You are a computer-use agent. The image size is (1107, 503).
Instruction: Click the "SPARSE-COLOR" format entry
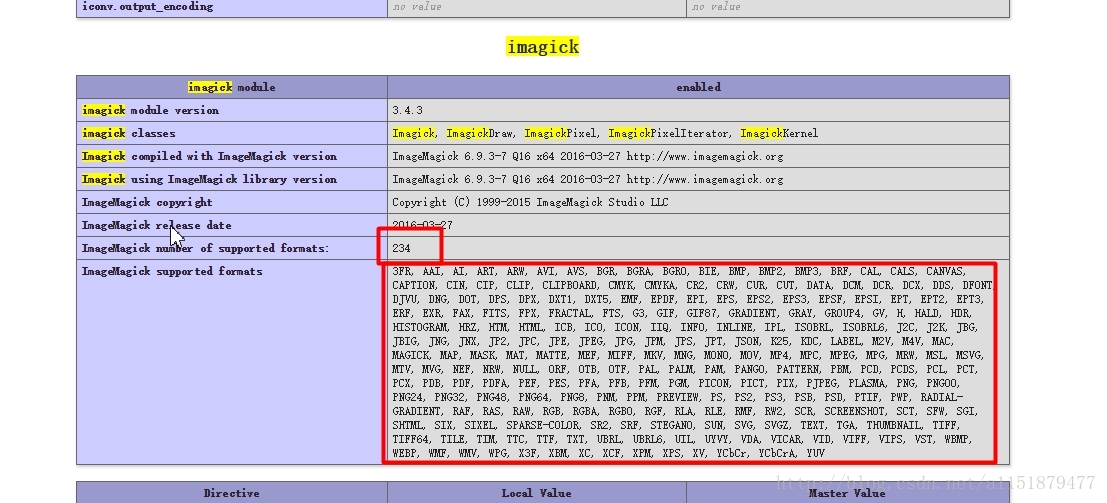coord(541,425)
